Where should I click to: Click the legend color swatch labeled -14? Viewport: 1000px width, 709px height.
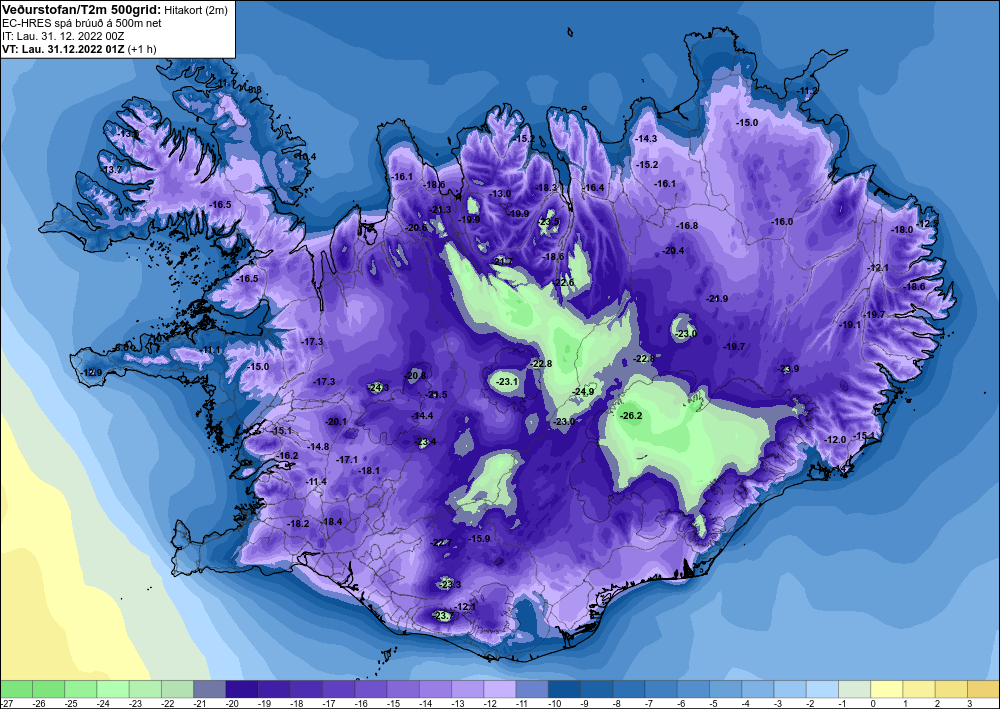(x=436, y=689)
